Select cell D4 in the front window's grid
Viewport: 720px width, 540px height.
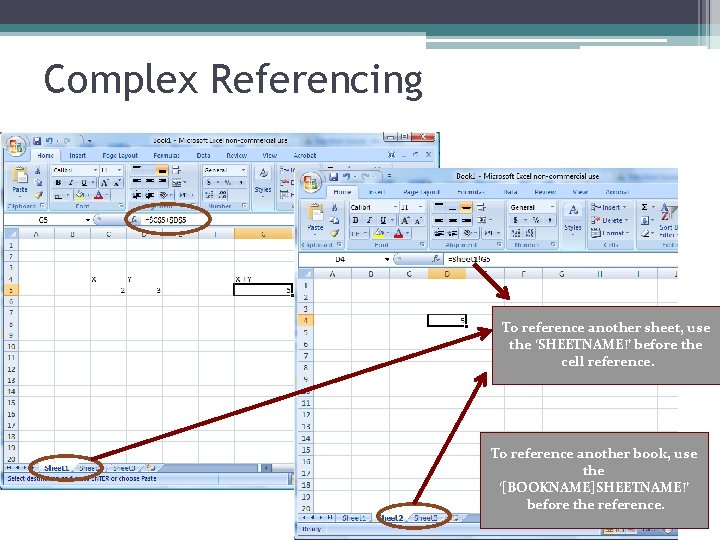pyautogui.click(x=447, y=321)
